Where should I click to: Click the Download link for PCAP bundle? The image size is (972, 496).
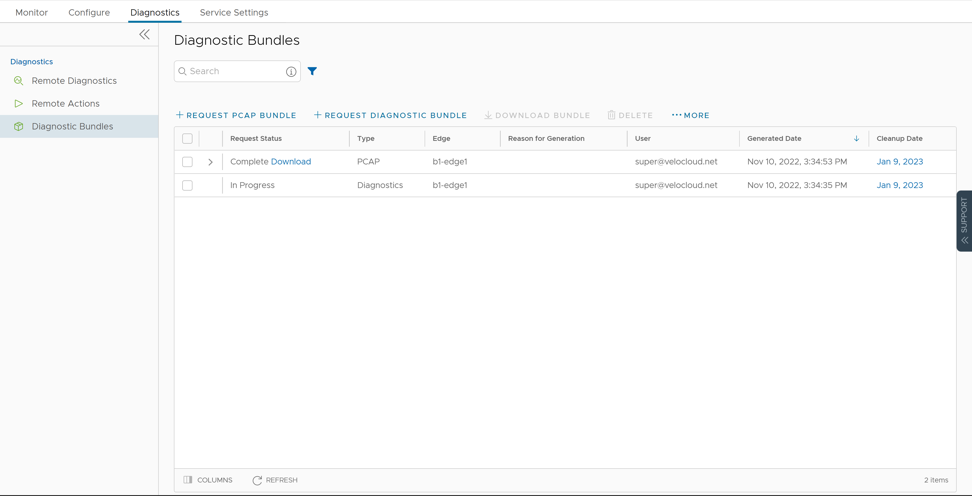[291, 162]
